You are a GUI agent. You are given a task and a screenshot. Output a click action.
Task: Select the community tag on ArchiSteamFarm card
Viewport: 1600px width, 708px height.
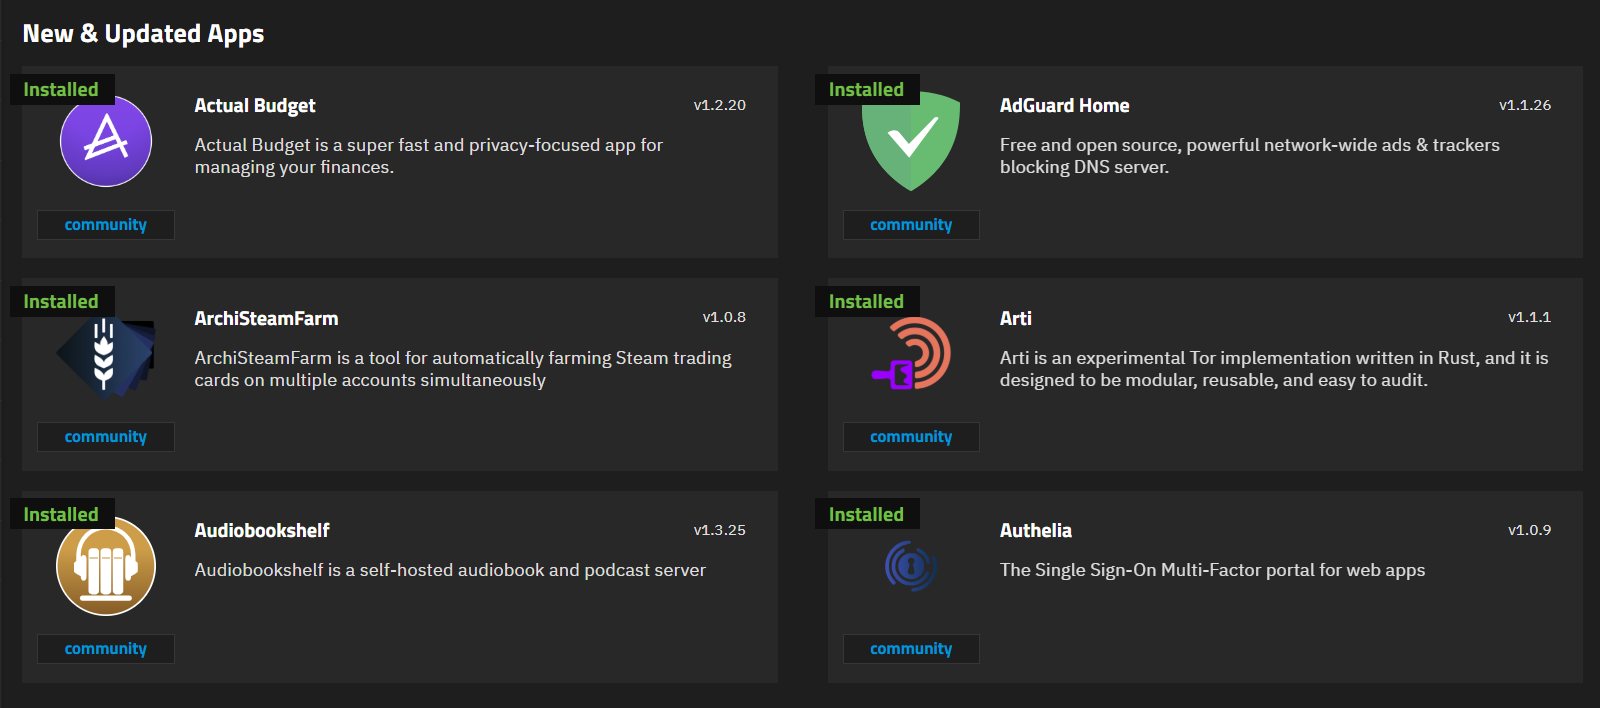(106, 437)
